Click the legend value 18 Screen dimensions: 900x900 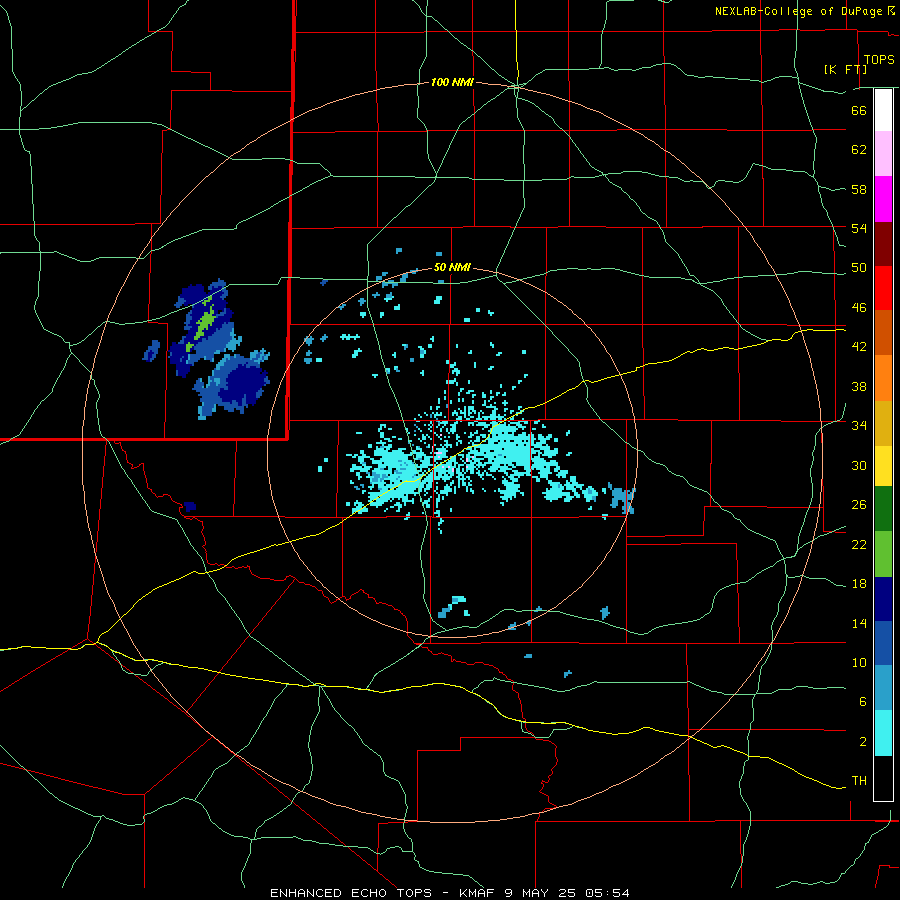(859, 584)
